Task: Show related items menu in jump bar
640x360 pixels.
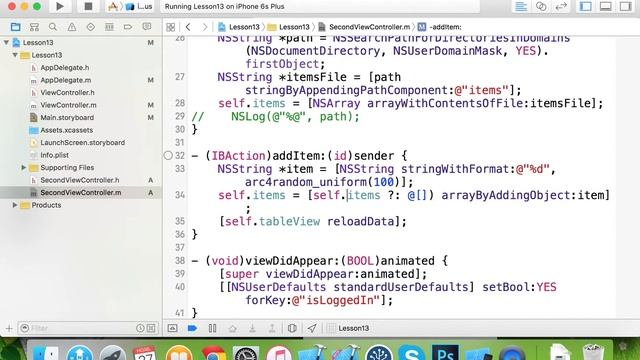Action: point(171,27)
